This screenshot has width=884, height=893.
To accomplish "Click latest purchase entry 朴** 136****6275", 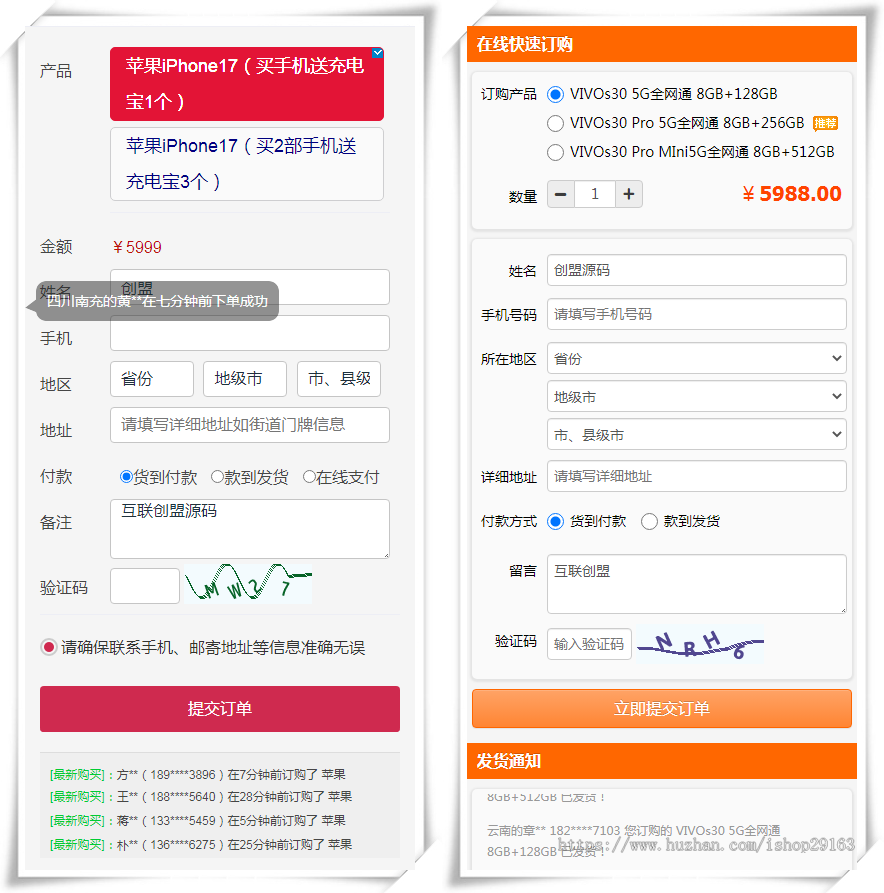I will point(201,845).
